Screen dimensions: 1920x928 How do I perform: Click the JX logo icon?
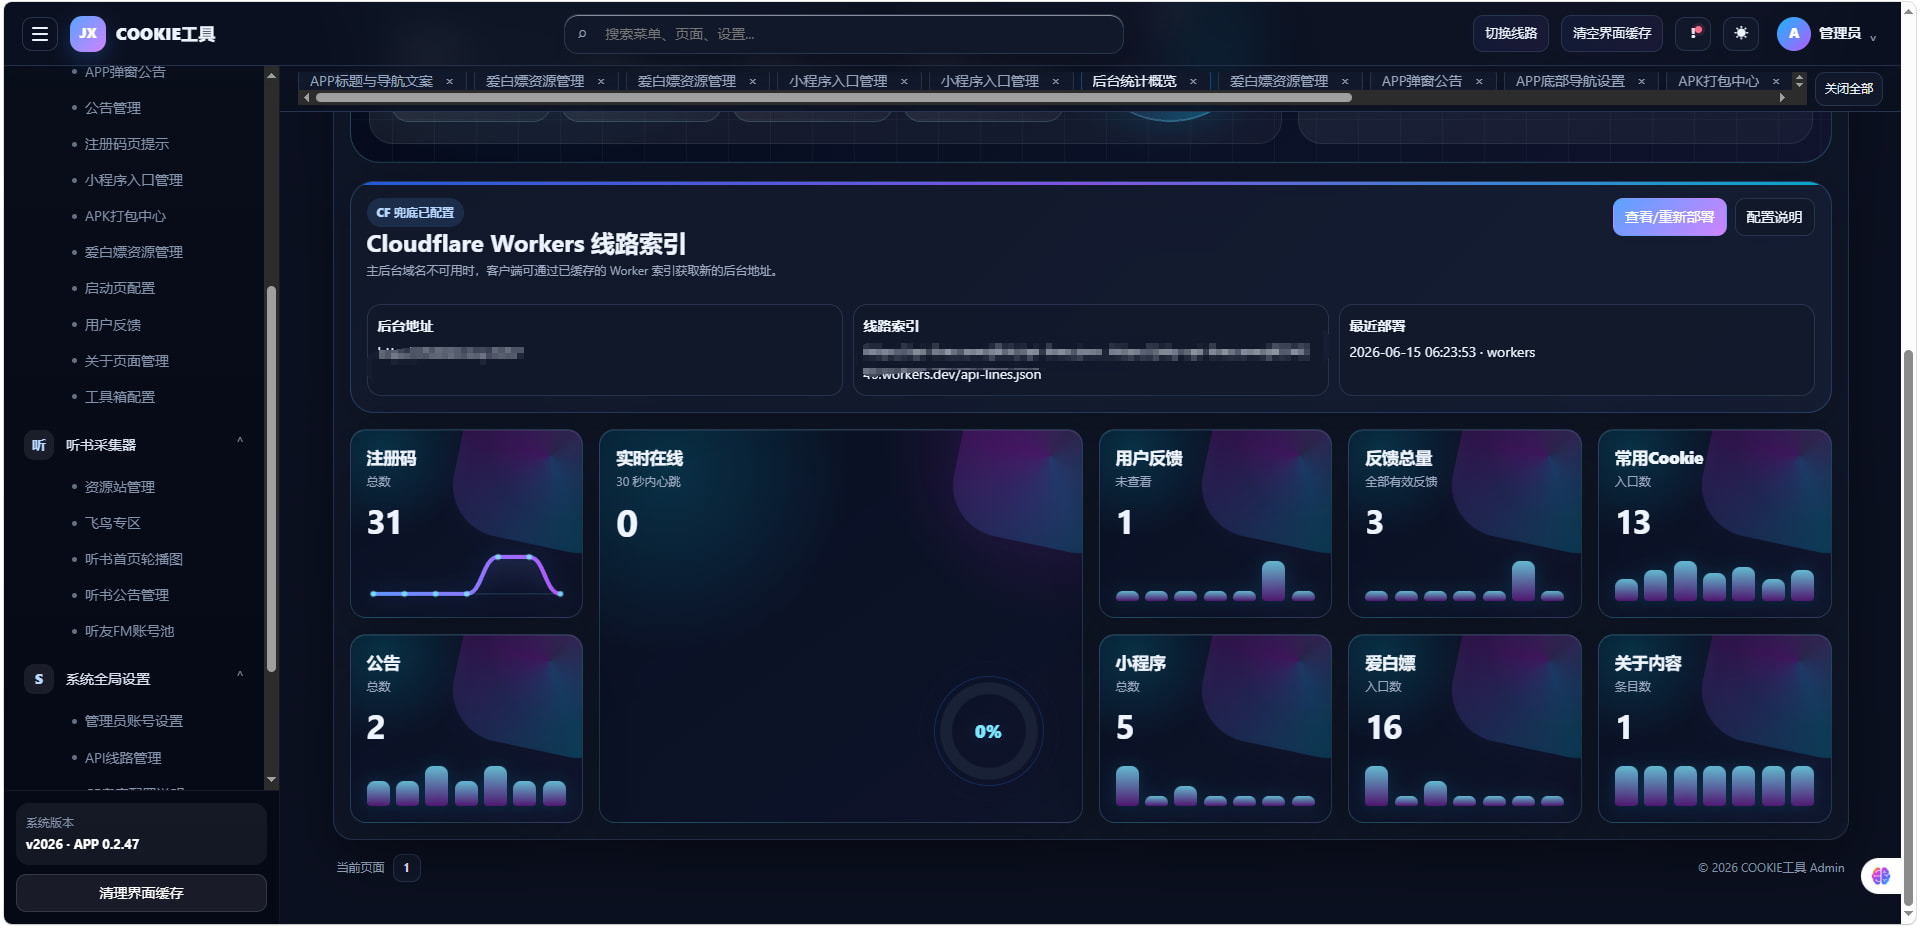pyautogui.click(x=88, y=34)
